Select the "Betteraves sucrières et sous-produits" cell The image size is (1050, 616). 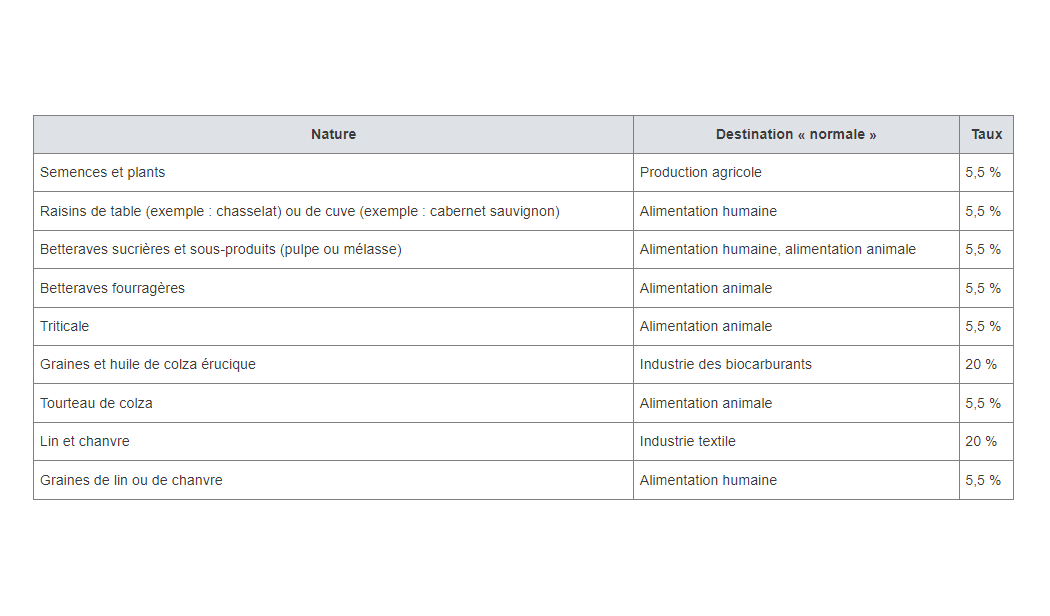coord(221,249)
